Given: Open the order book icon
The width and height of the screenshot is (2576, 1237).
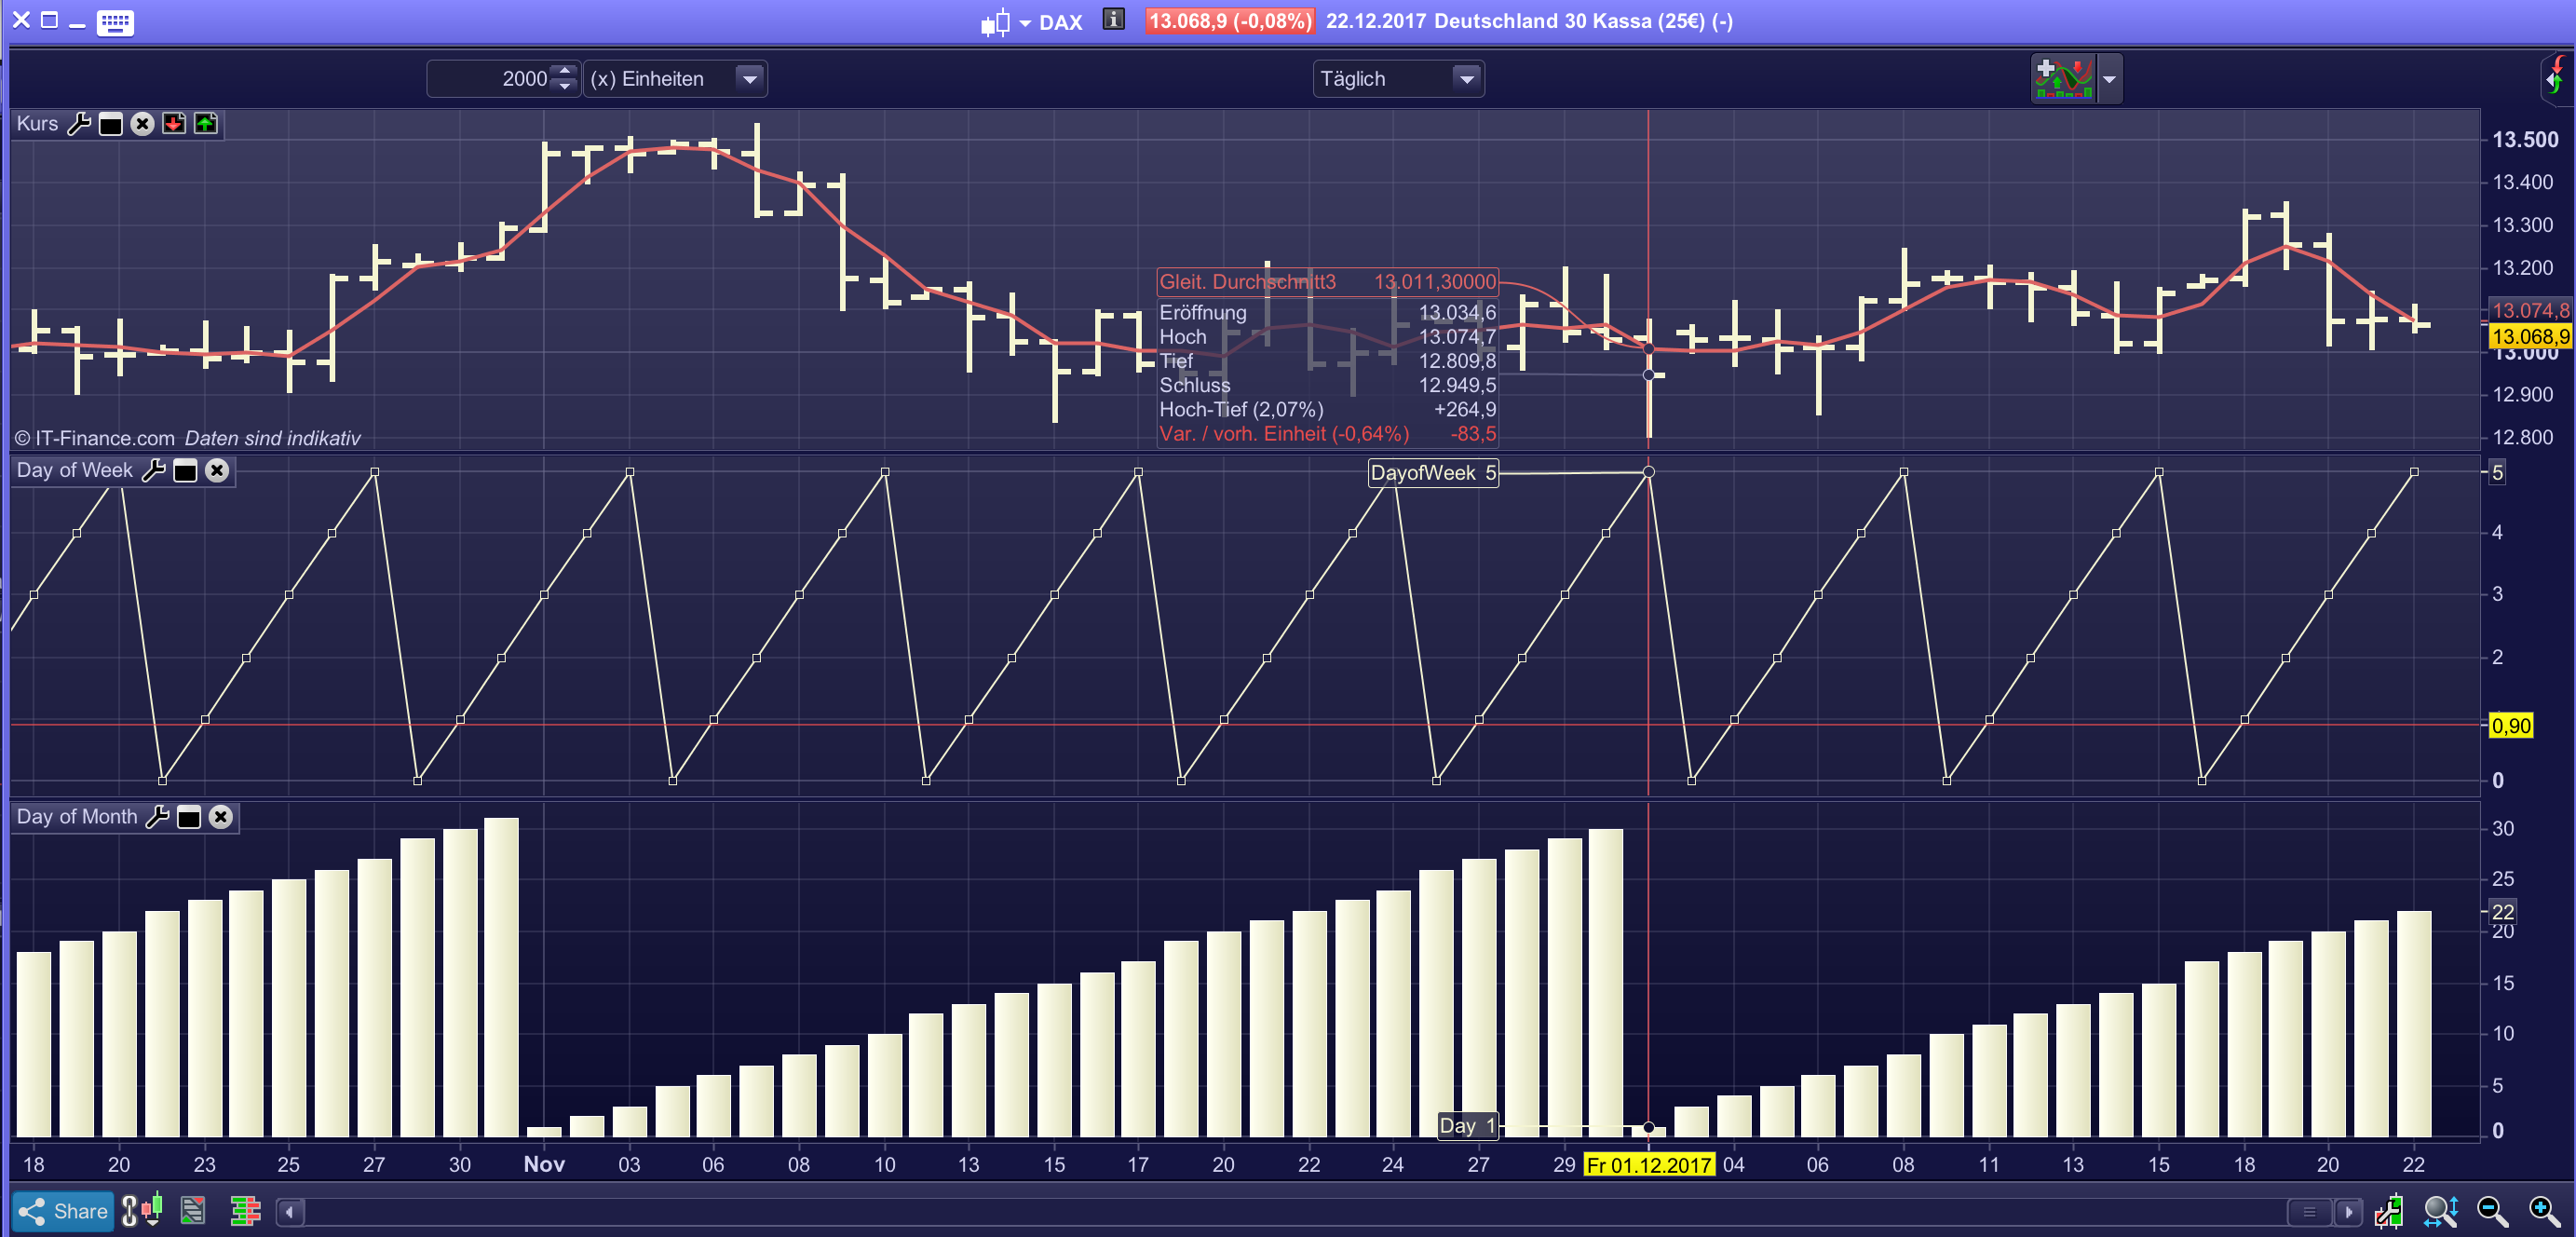Looking at the screenshot, I should tap(244, 1211).
